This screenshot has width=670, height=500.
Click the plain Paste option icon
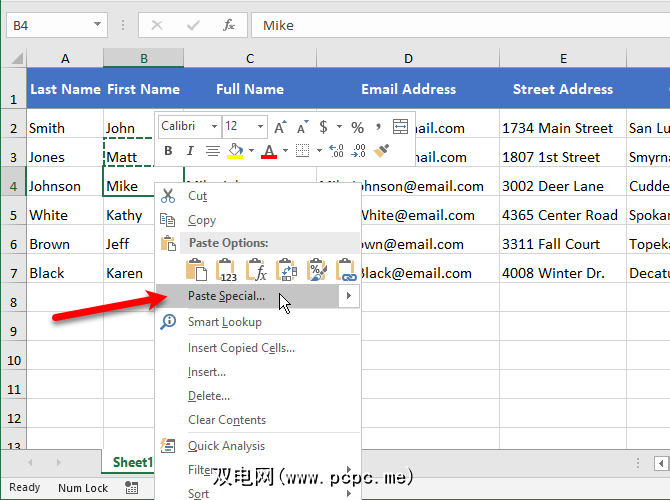196,270
